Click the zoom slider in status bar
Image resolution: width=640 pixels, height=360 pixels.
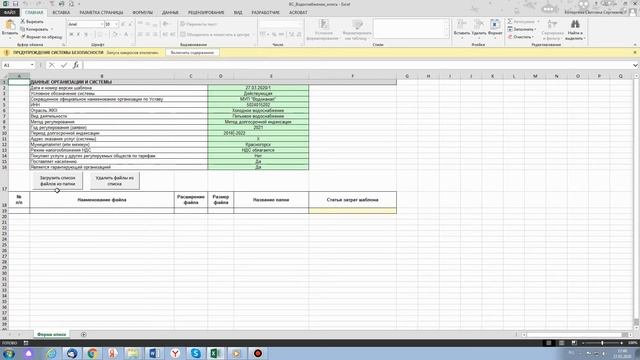point(602,343)
